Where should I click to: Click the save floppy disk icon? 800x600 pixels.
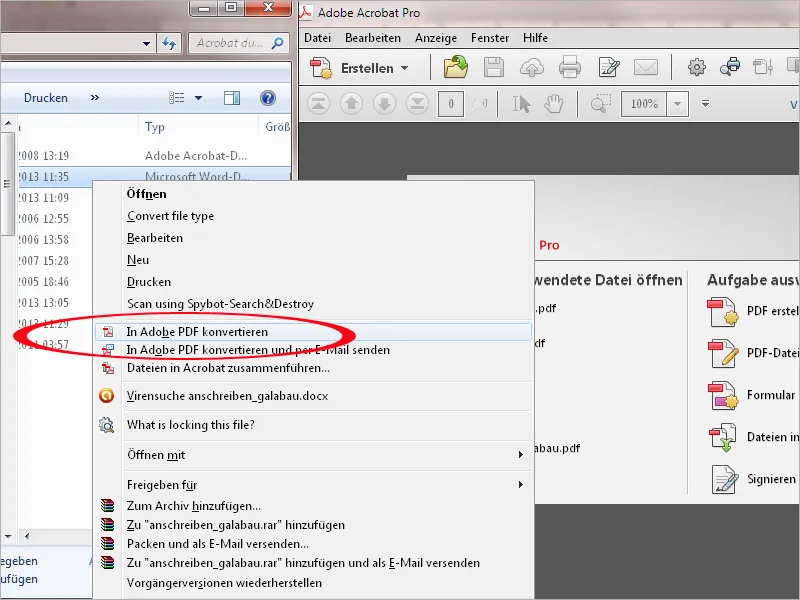tap(493, 67)
